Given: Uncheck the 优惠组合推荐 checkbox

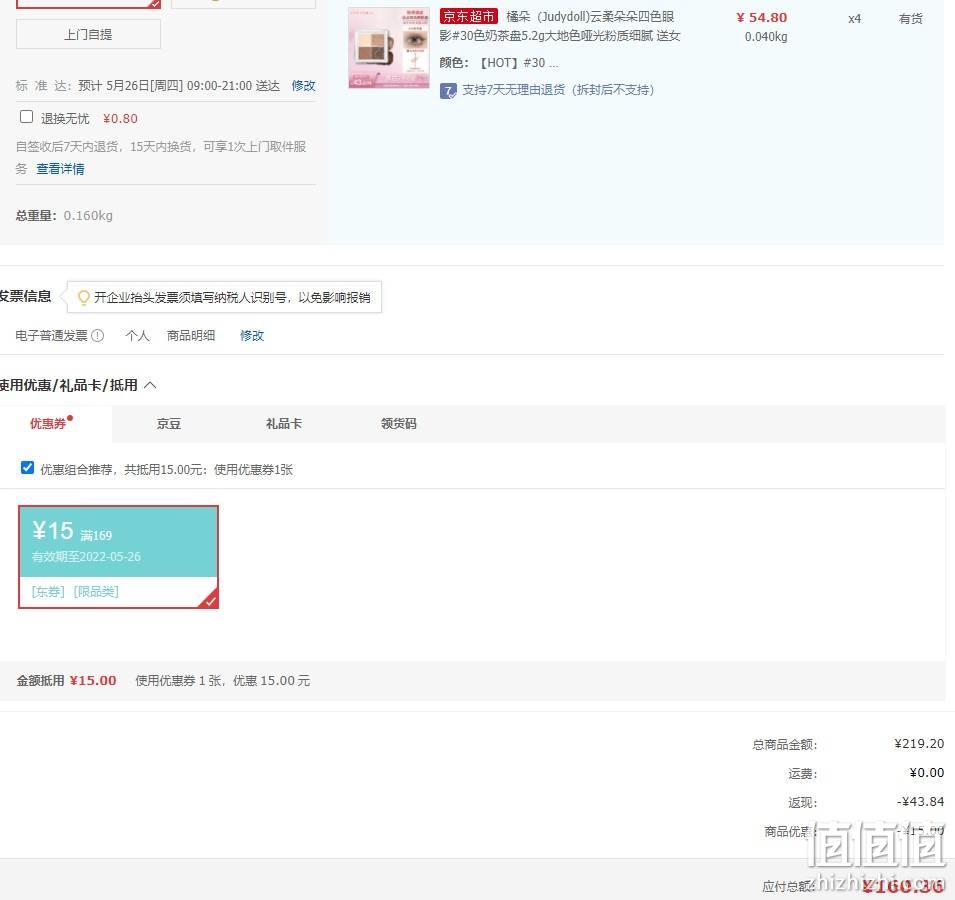Looking at the screenshot, I should (x=27, y=468).
